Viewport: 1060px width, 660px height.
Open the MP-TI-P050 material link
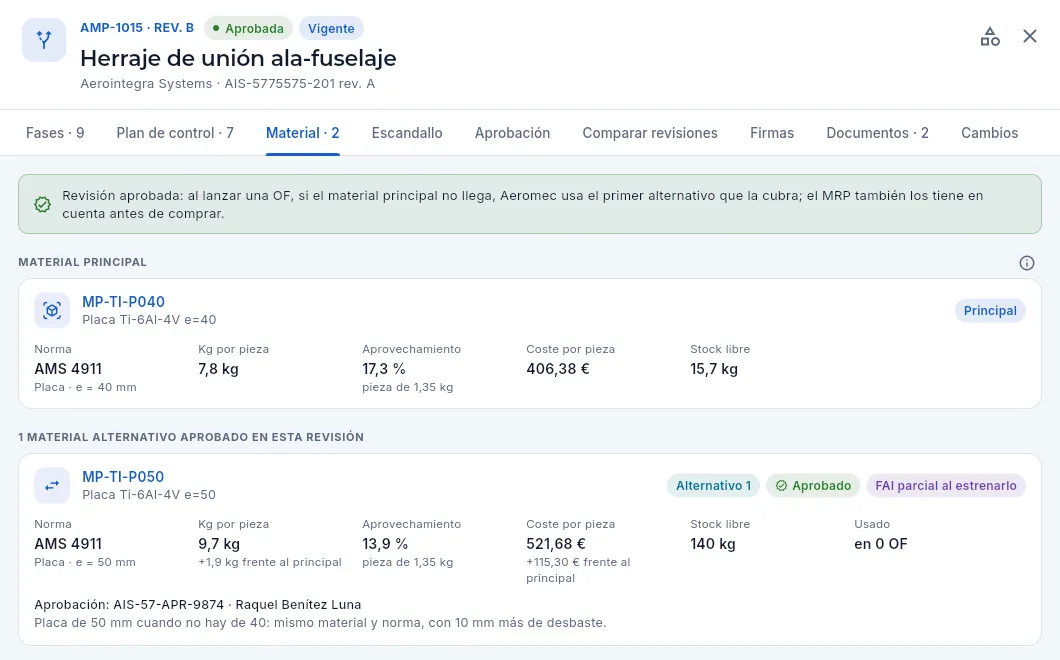pyautogui.click(x=123, y=477)
